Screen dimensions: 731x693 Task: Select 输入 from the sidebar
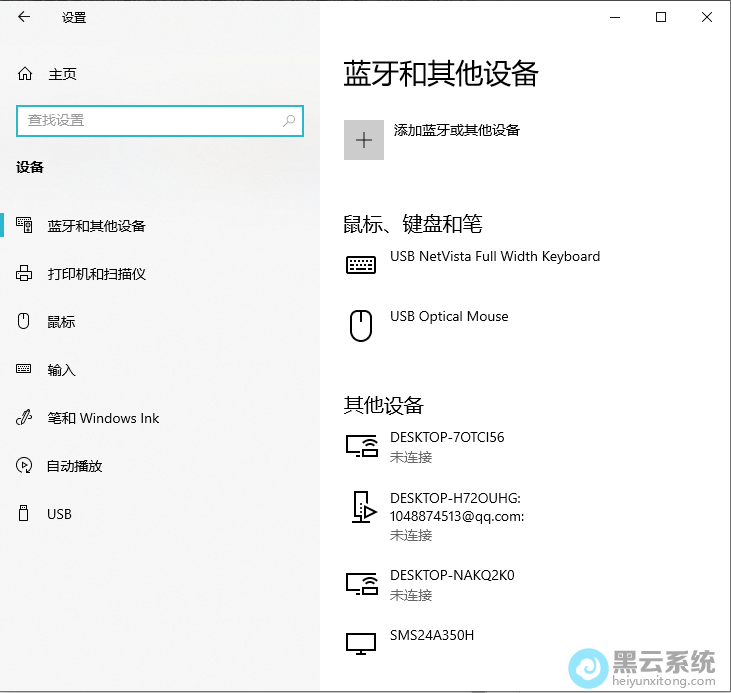61,370
